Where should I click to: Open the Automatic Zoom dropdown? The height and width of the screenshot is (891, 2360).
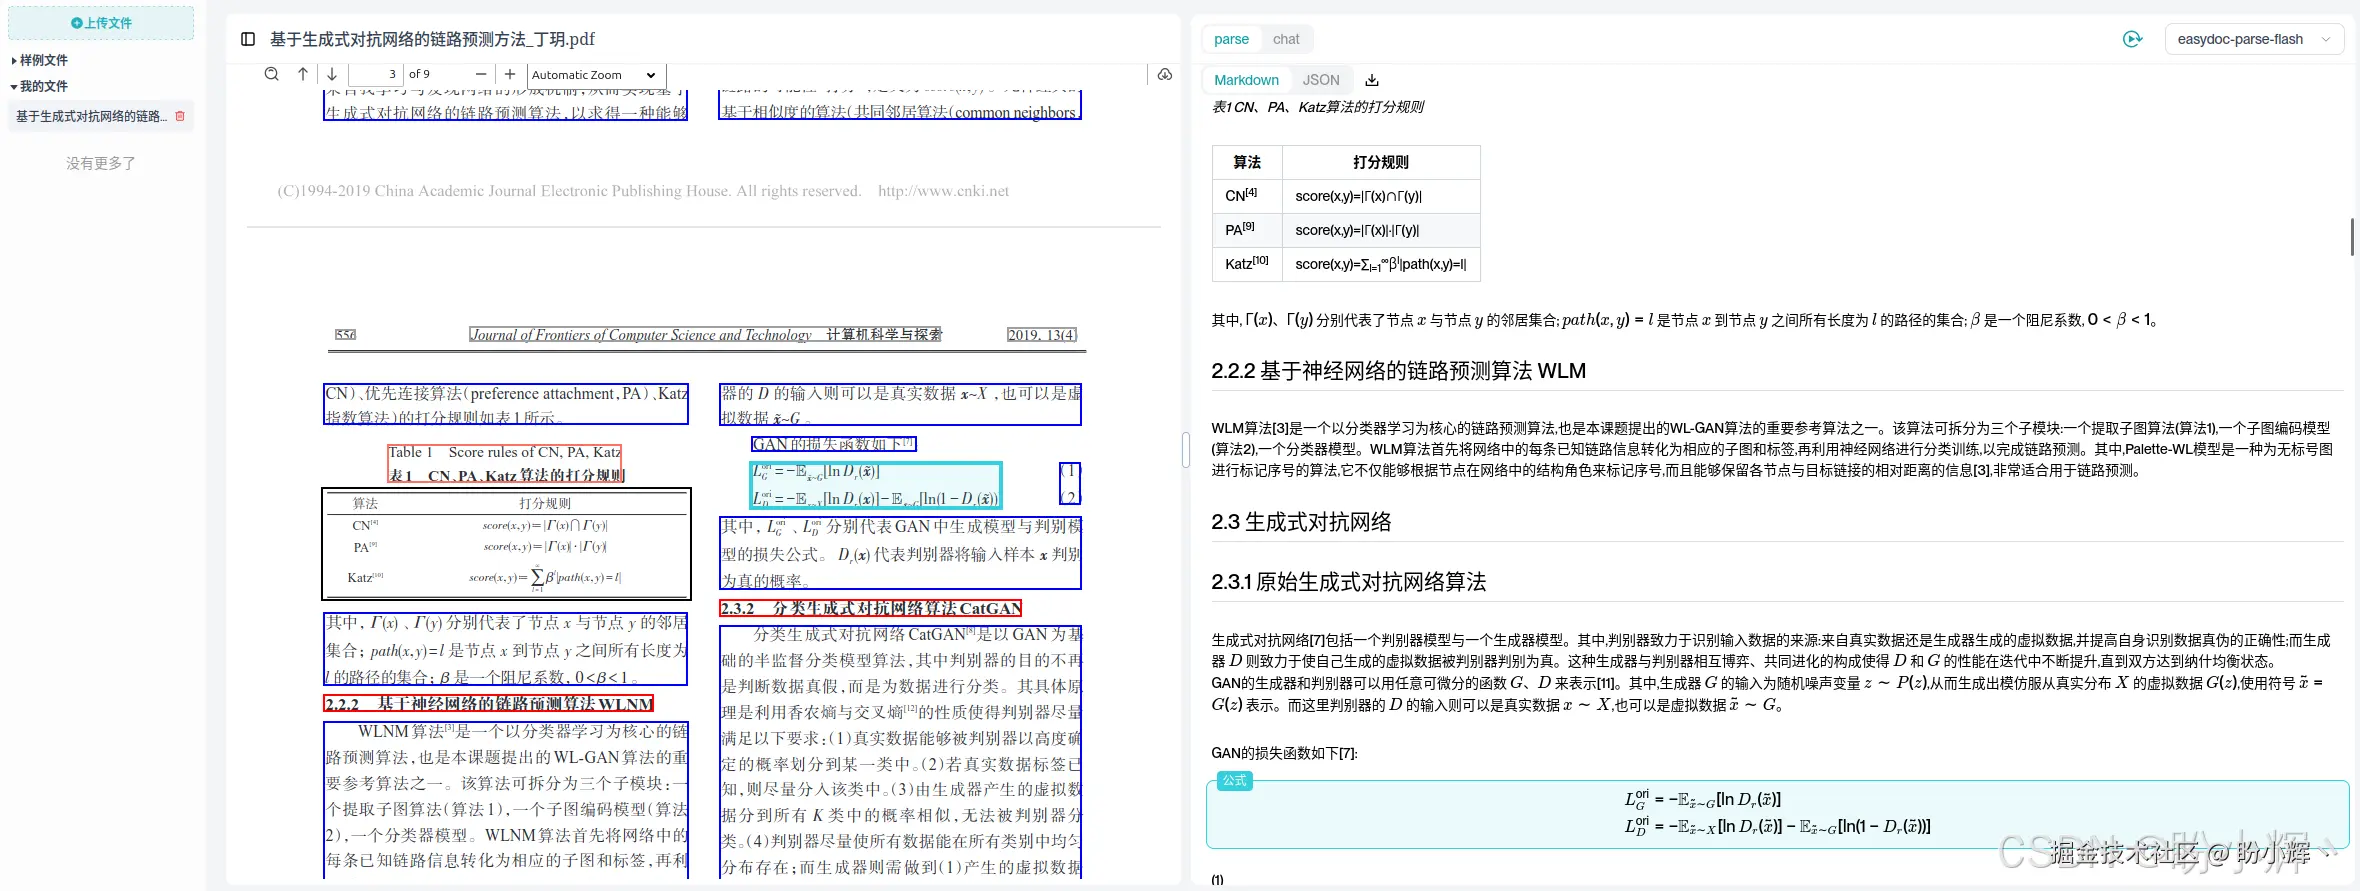[x=594, y=75]
